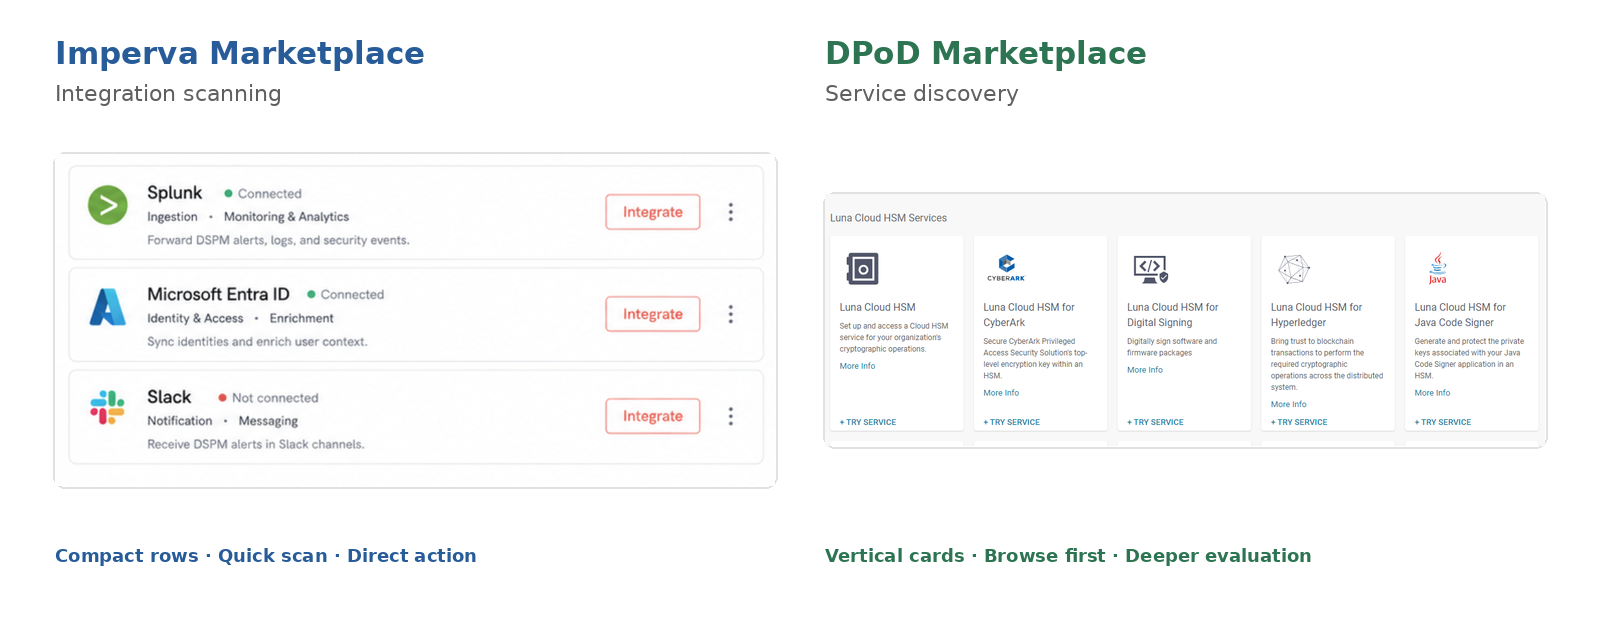Image resolution: width=1600 pixels, height=620 pixels.
Task: Click the Notification tag on Slack row
Action: tap(180, 421)
